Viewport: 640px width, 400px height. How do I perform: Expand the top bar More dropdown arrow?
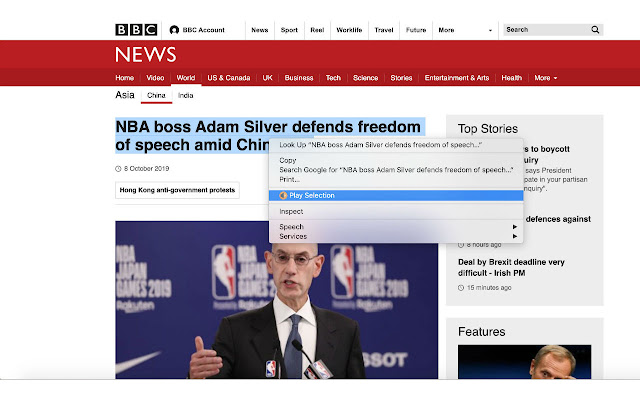[x=490, y=30]
